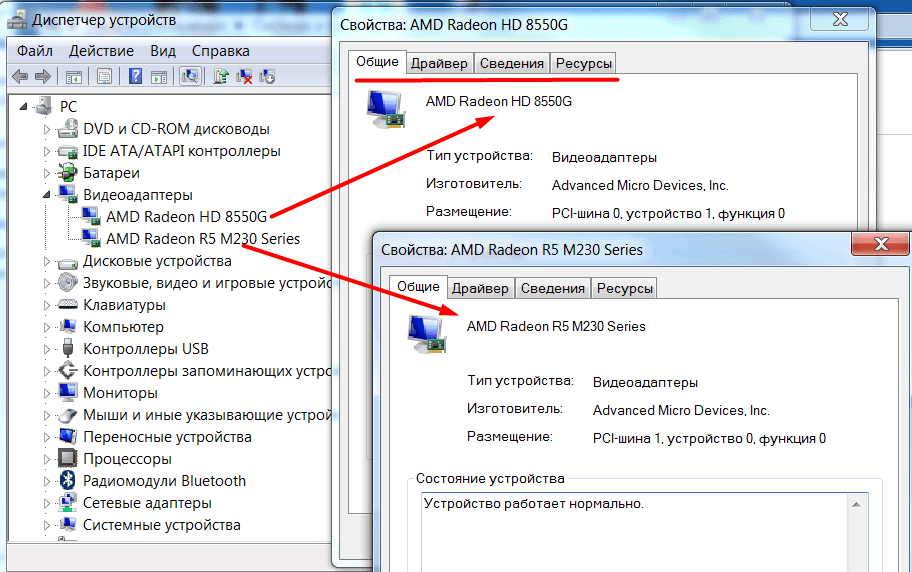The height and width of the screenshot is (572, 912).
Task: Open Ресурсы tab in R5 M230 properties
Action: (625, 288)
